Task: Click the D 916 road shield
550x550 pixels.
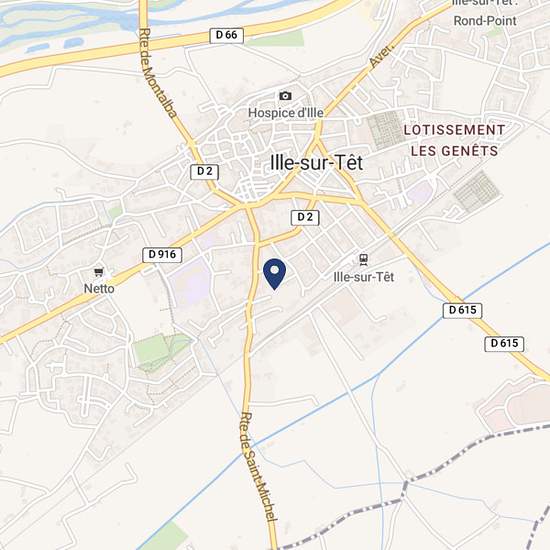Action: coord(162,255)
